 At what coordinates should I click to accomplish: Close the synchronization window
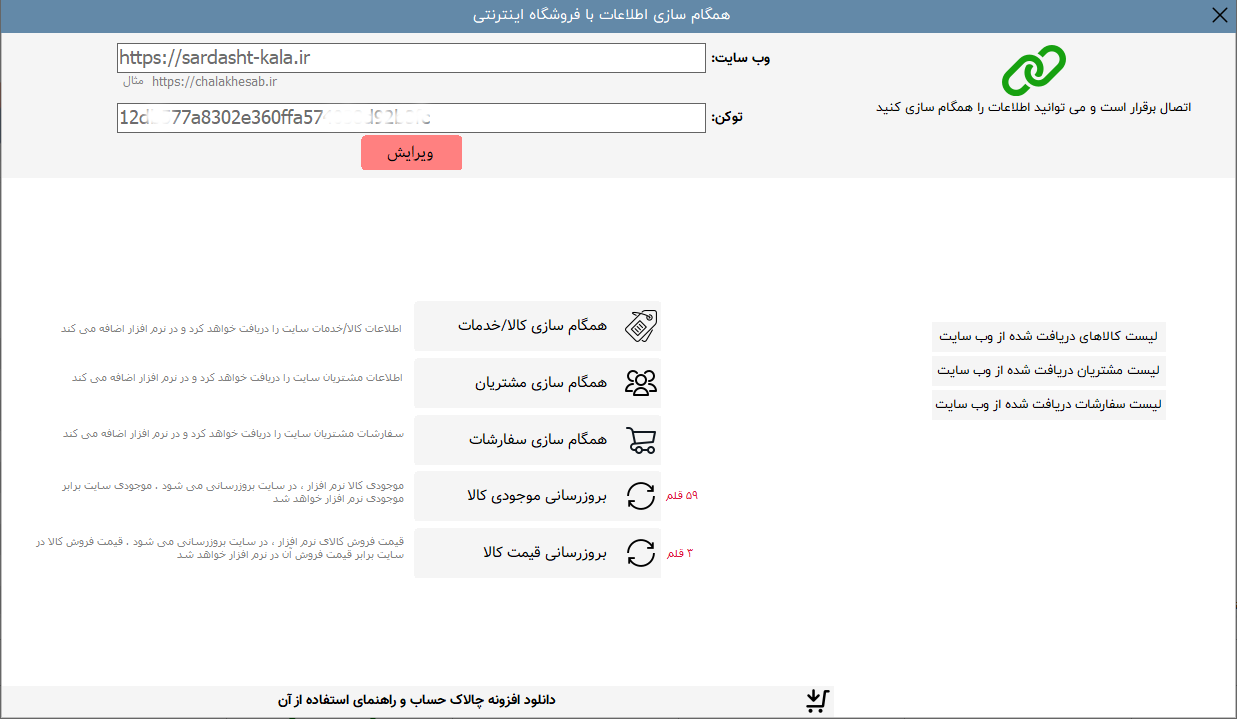[1219, 15]
